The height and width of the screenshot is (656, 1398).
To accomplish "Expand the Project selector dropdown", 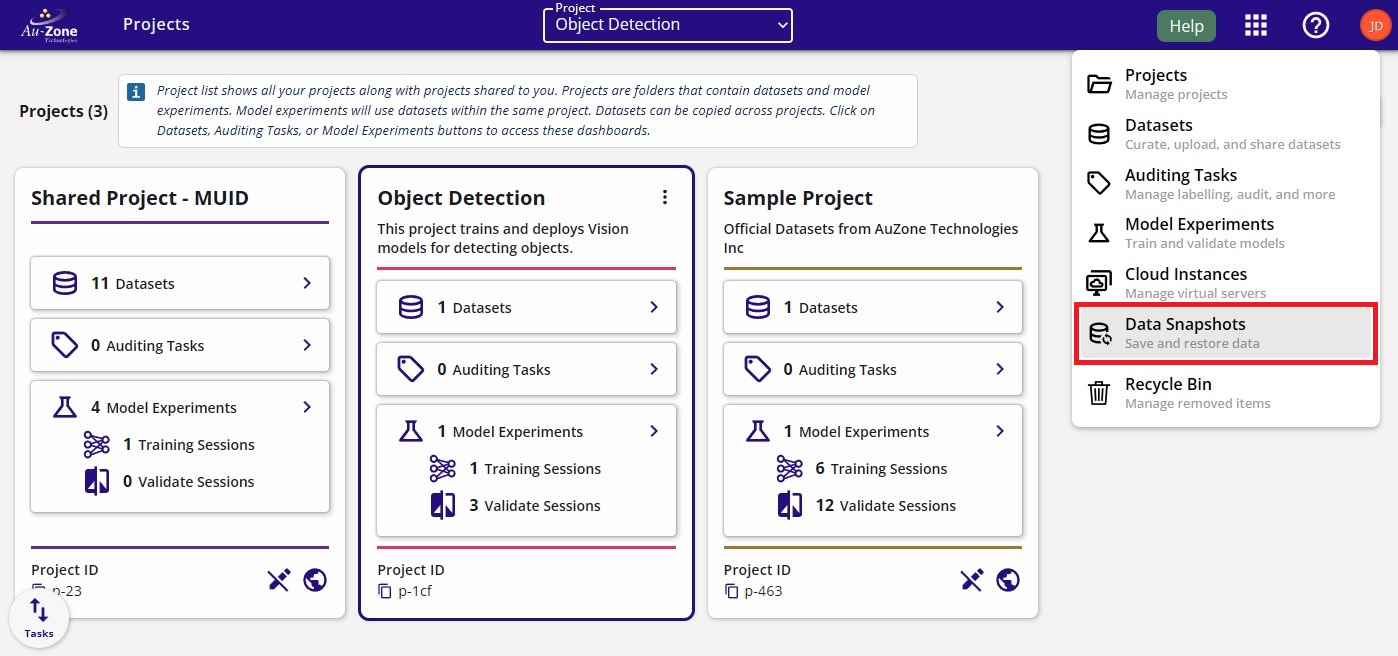I will pyautogui.click(x=667, y=26).
